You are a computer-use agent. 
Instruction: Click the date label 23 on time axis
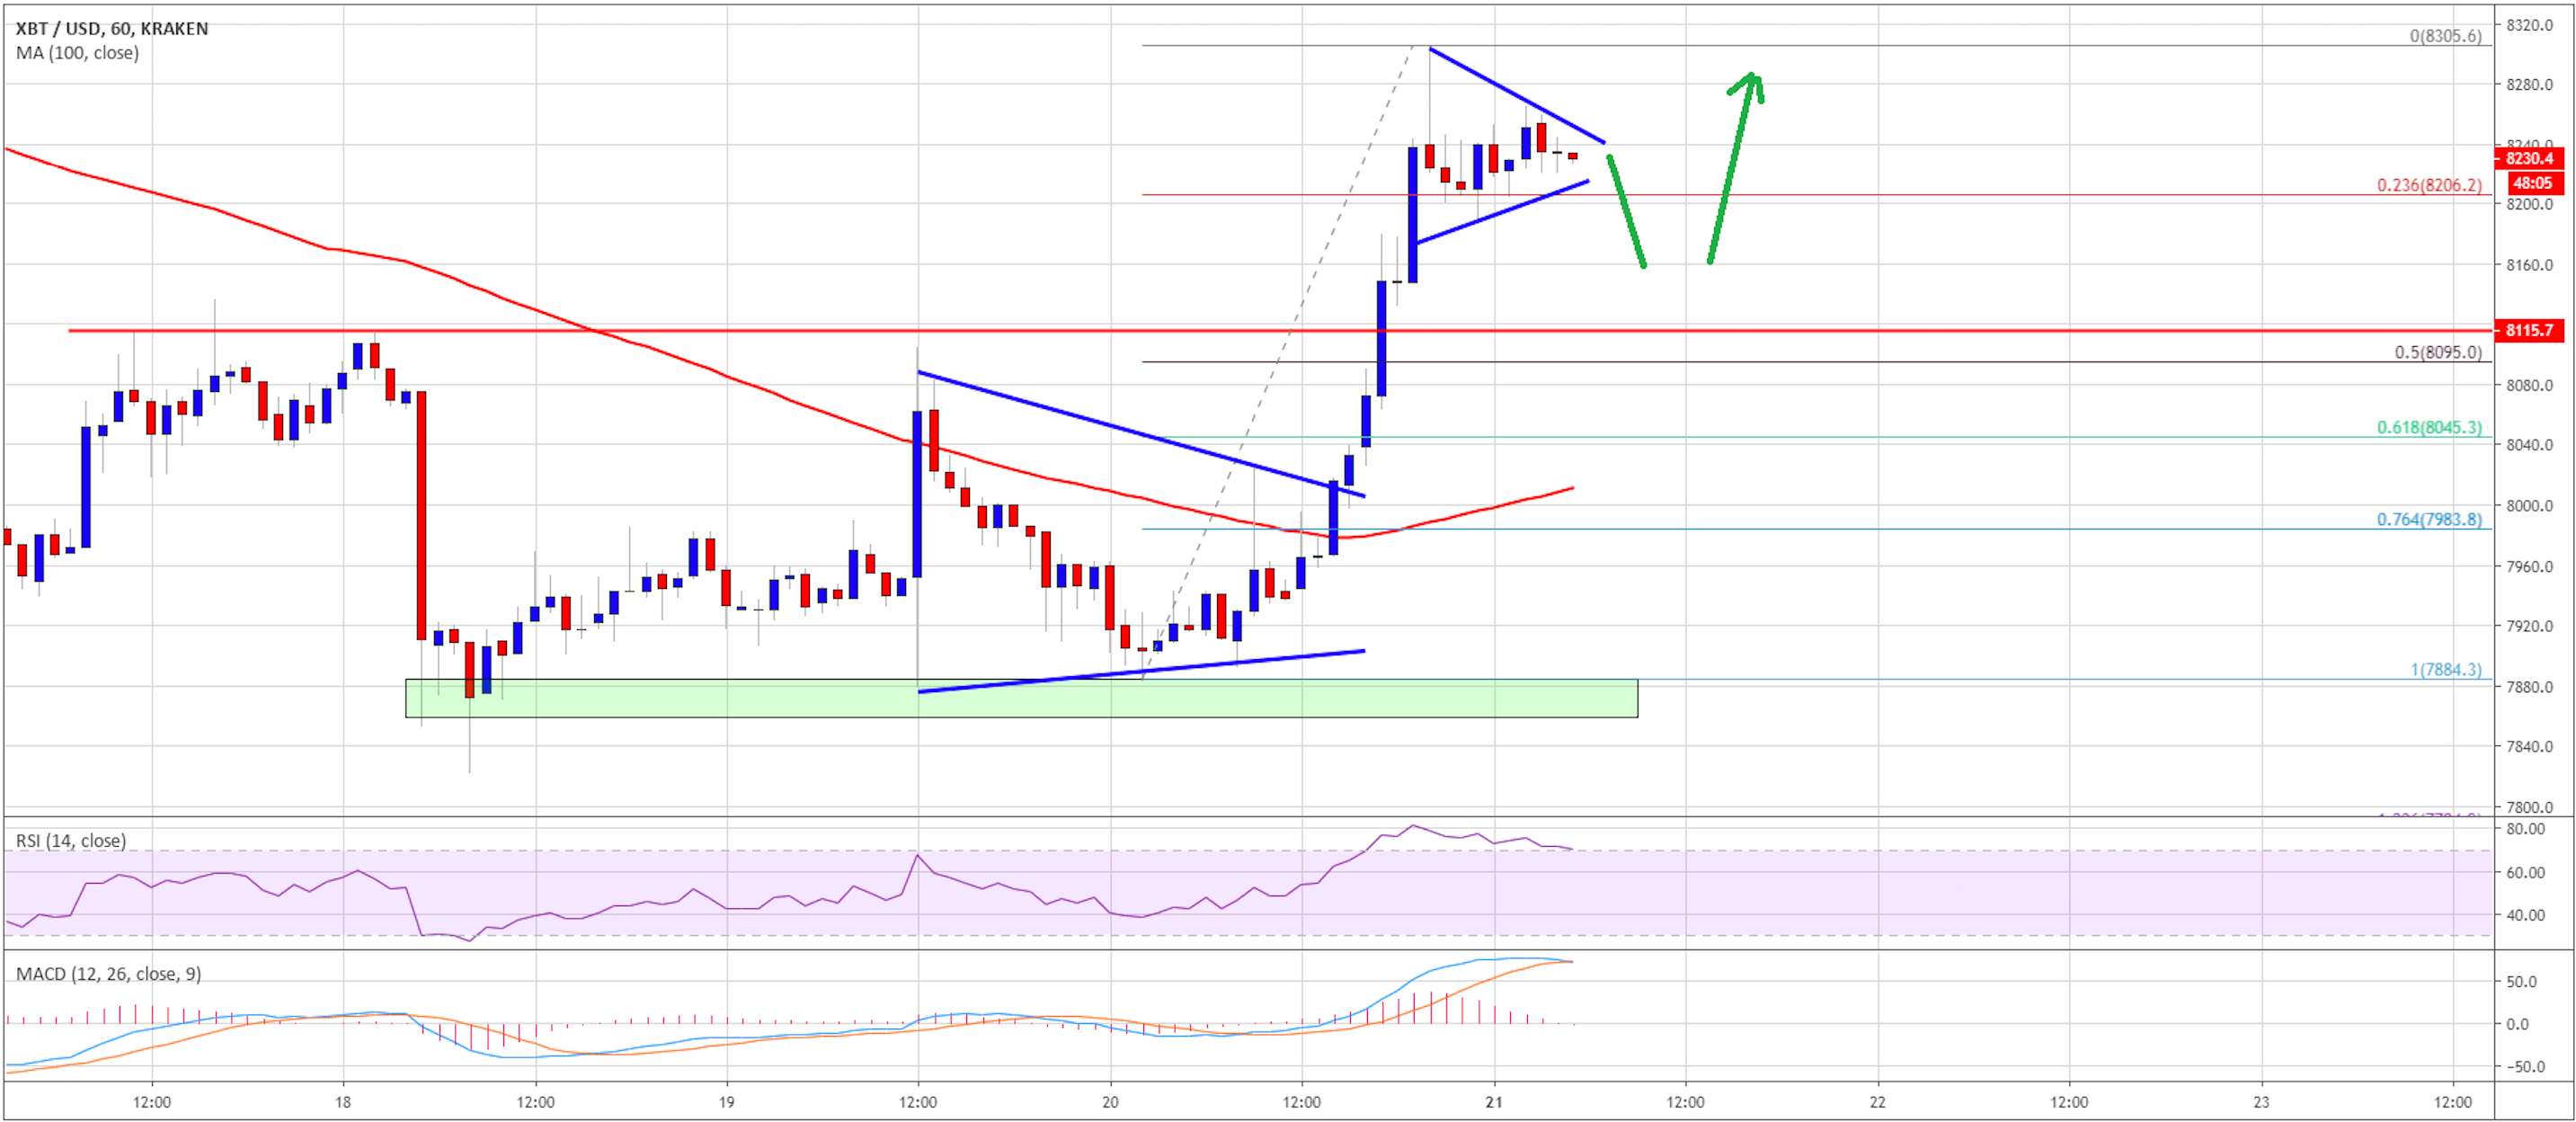point(2261,1102)
